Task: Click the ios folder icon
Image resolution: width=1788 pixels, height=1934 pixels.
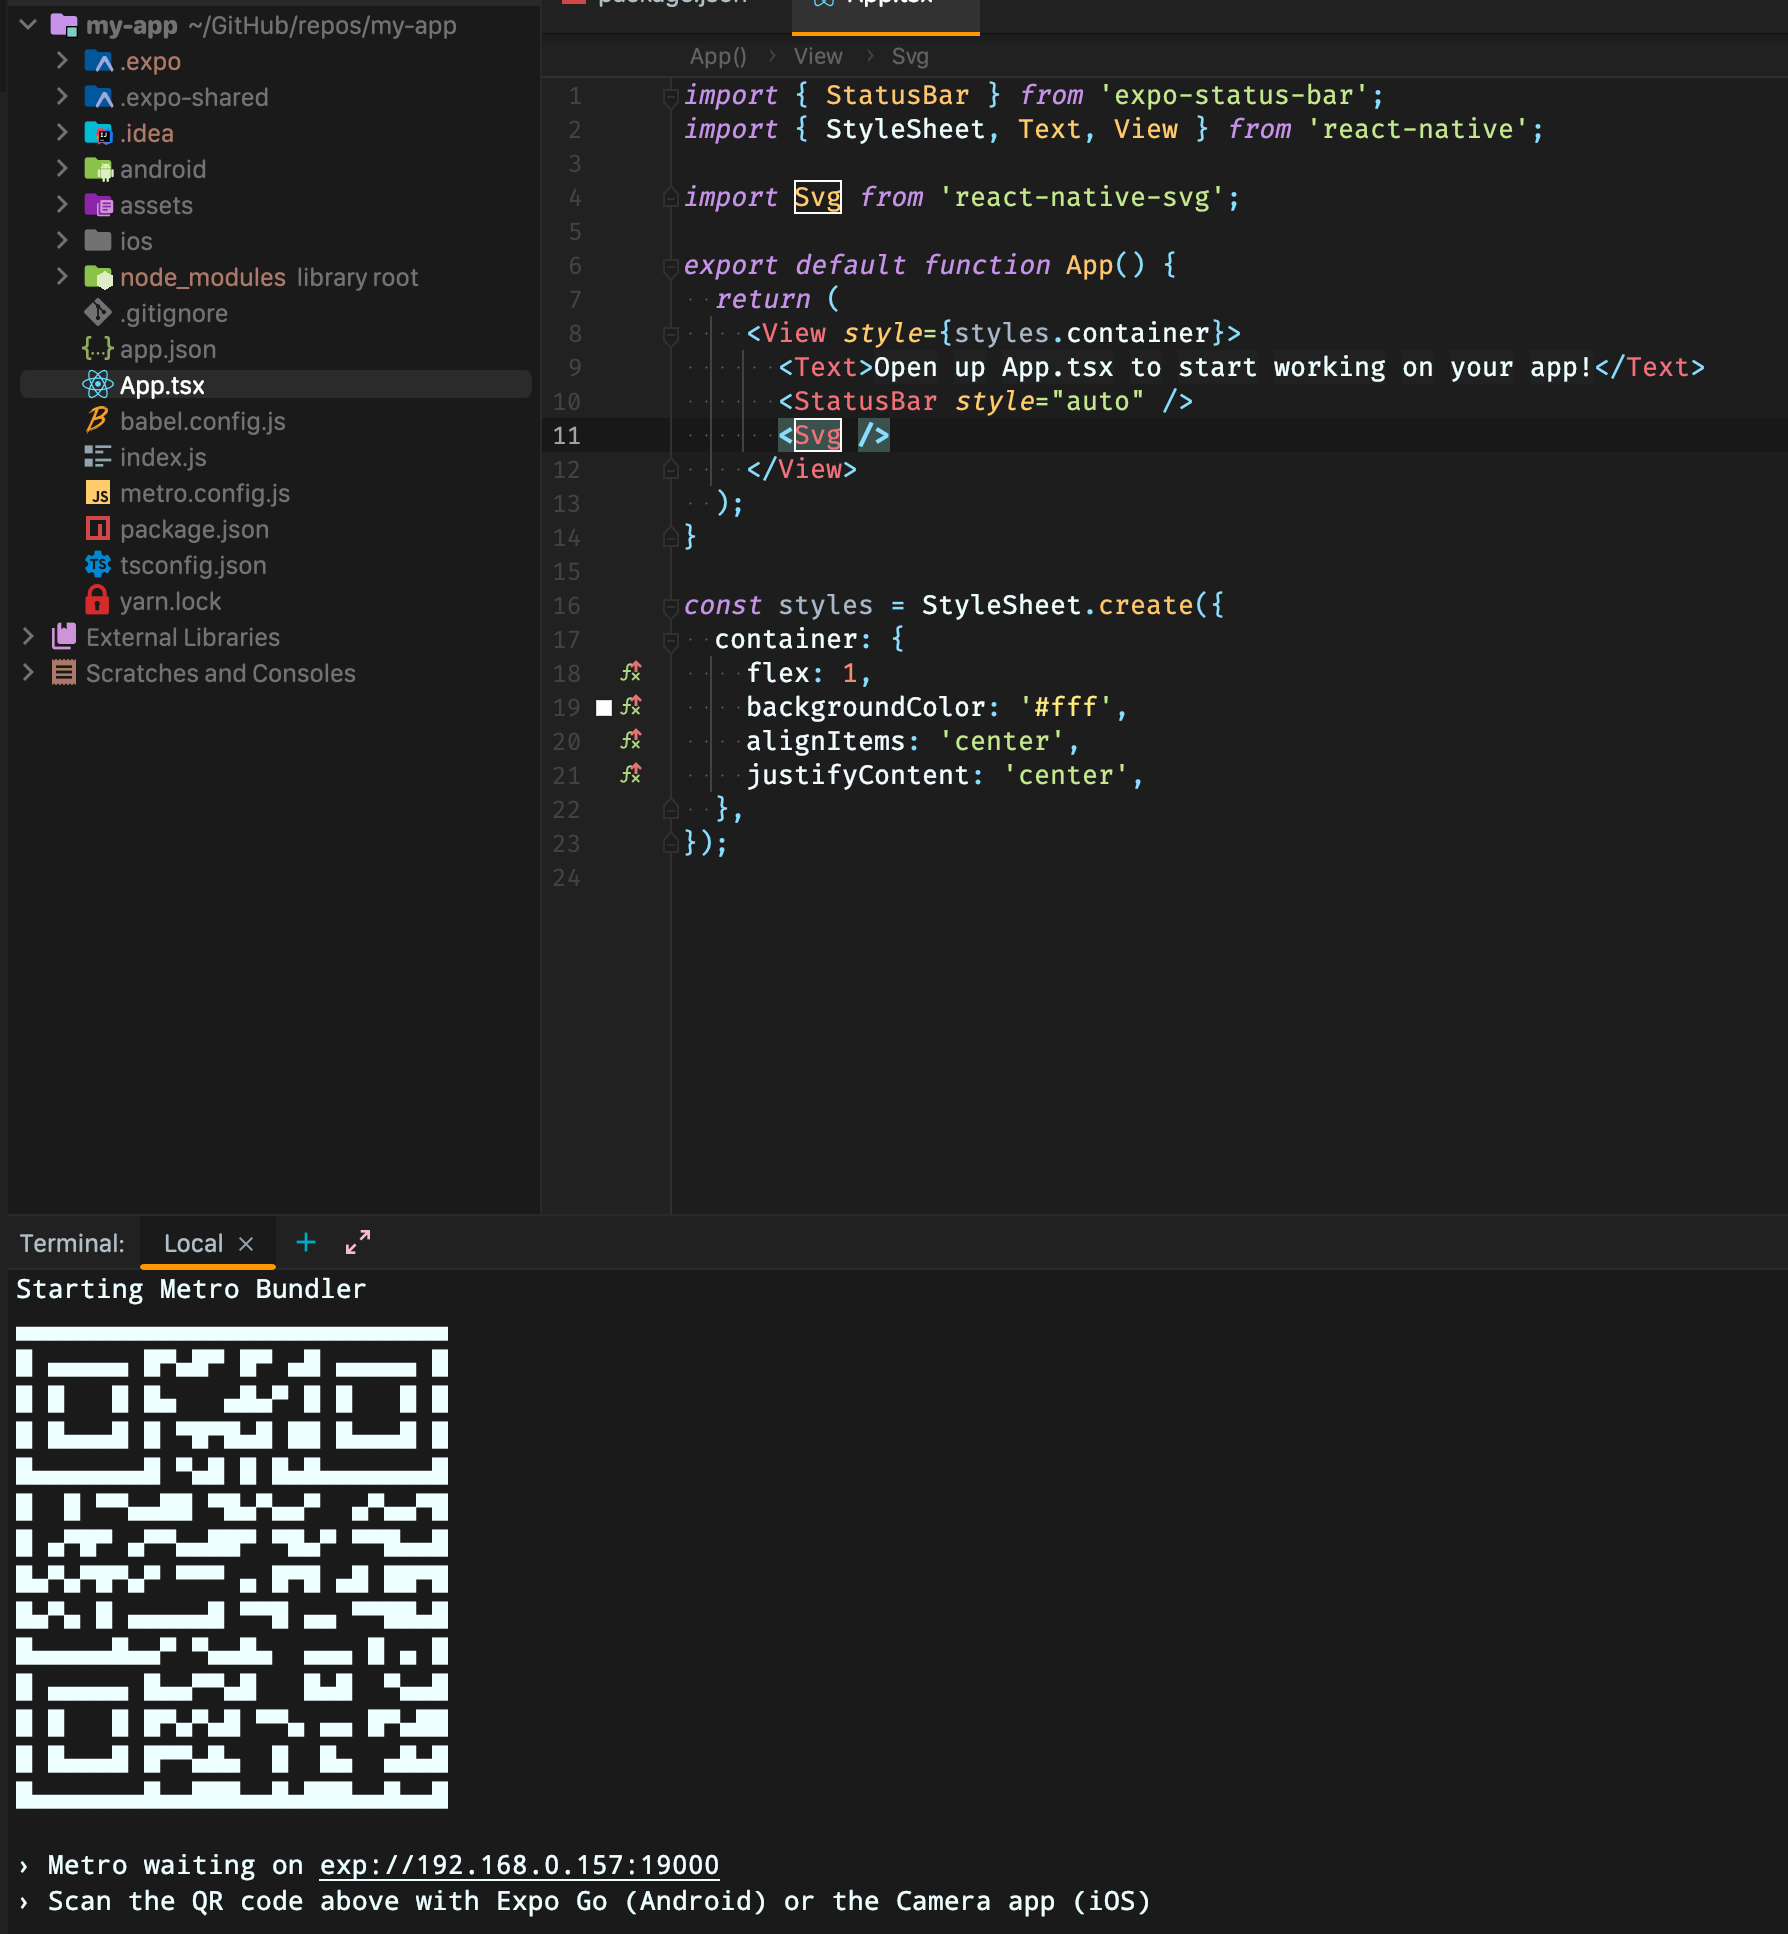Action: [98, 241]
